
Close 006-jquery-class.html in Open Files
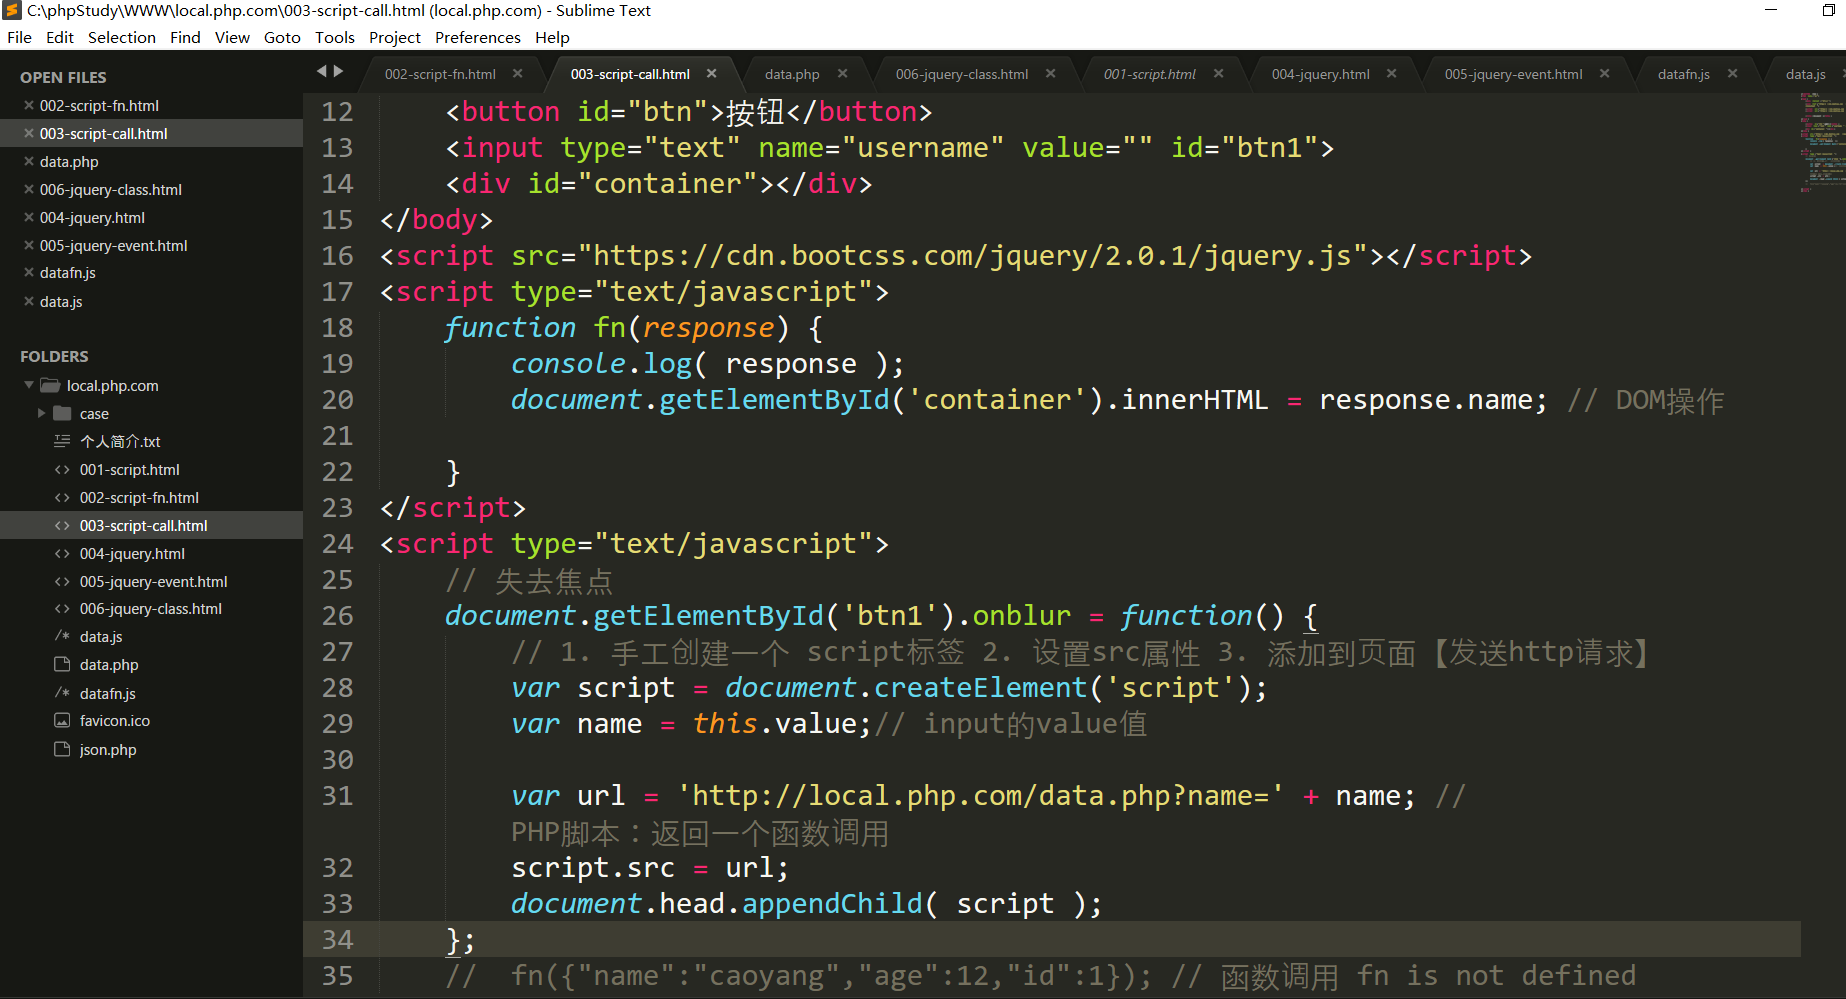pyautogui.click(x=29, y=189)
